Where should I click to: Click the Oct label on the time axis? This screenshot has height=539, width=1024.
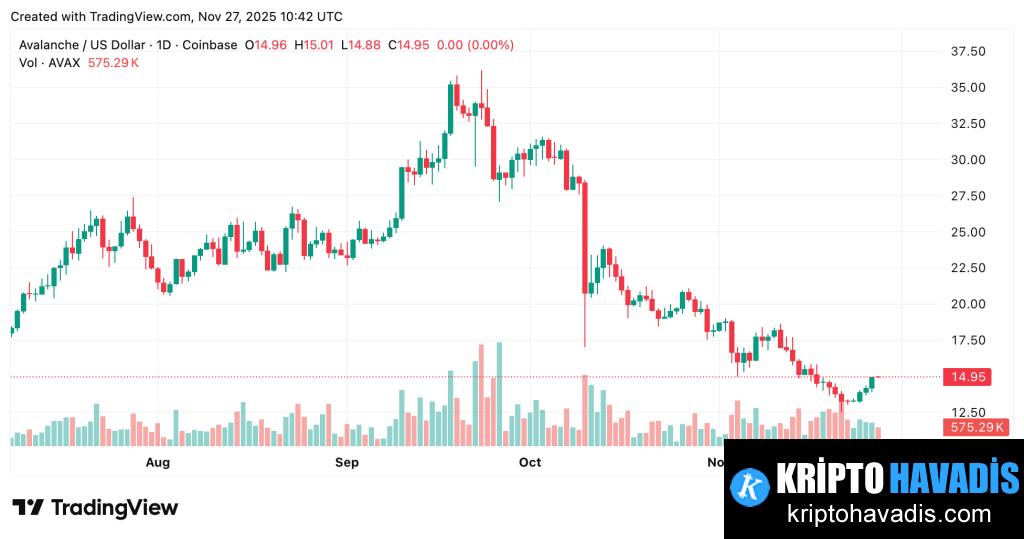[x=529, y=462]
